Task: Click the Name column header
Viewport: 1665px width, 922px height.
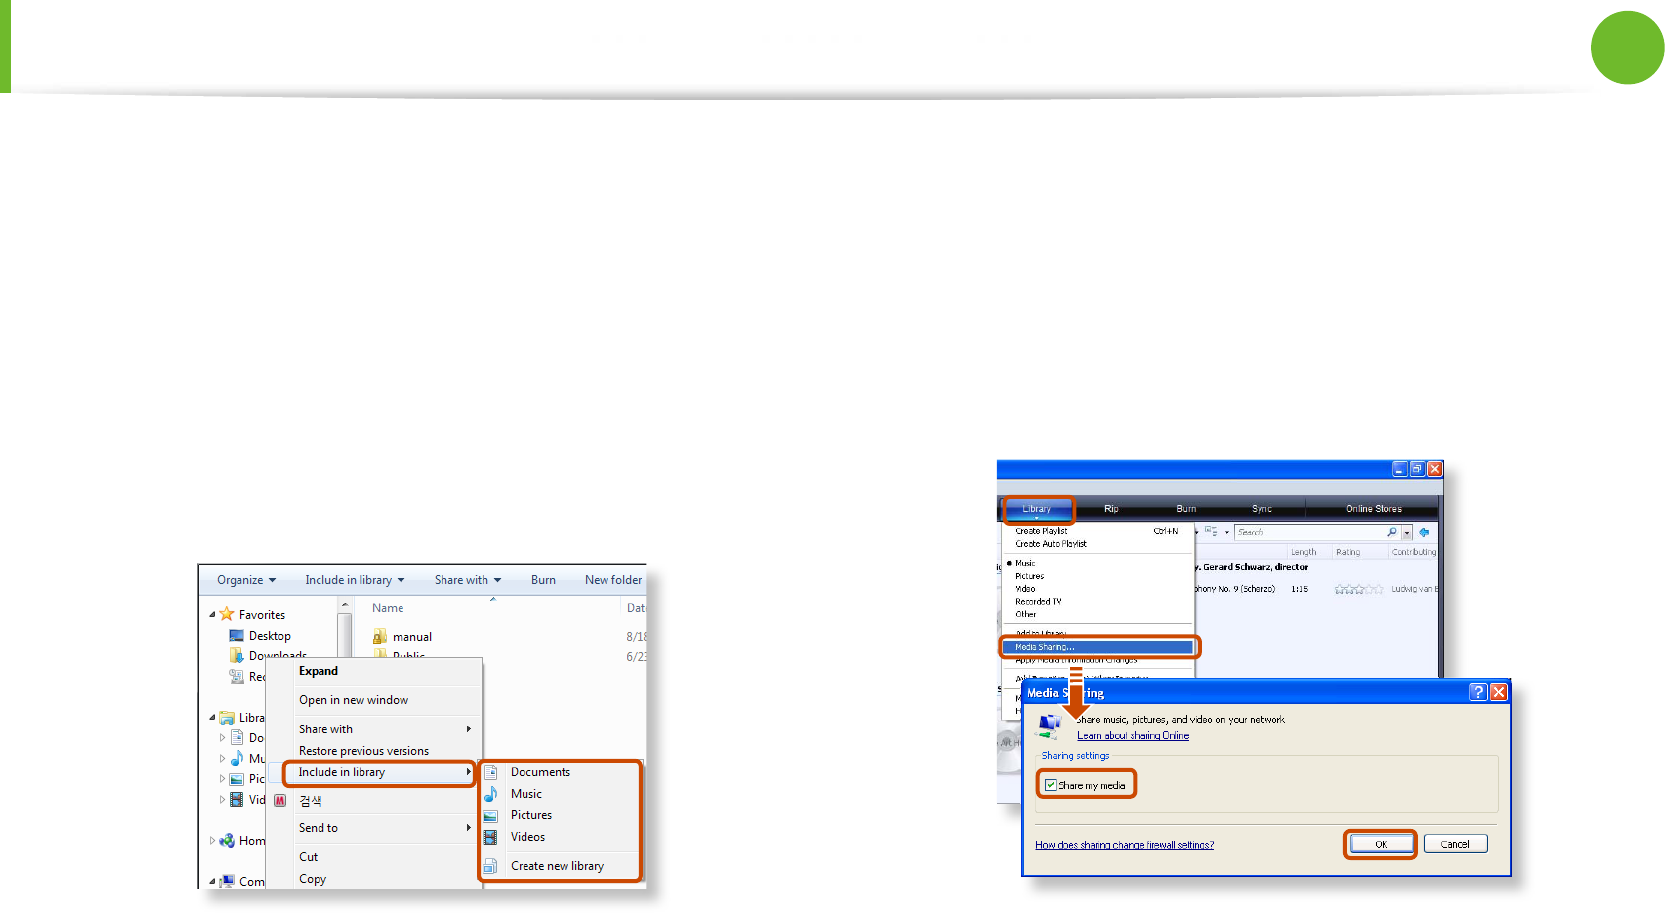Action: click(x=388, y=608)
